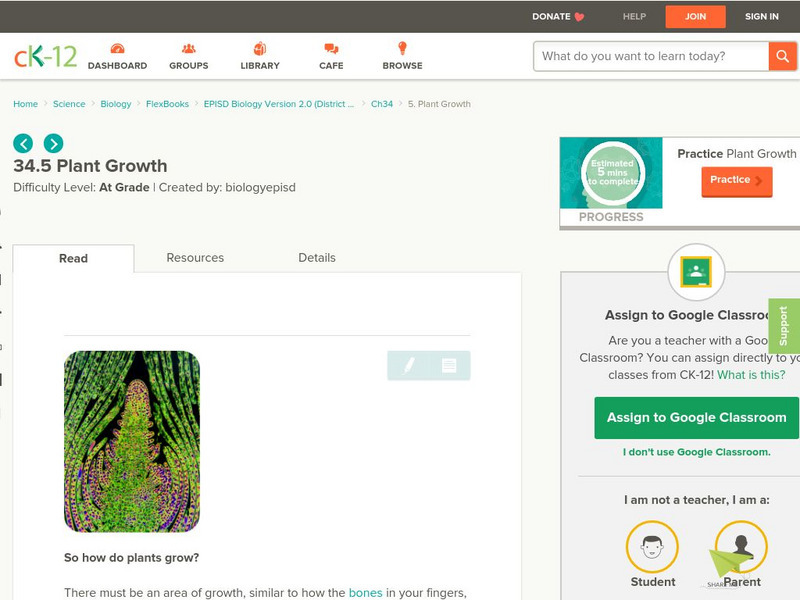This screenshot has width=800, height=600.
Task: Open the Cafe chat bubbles icon
Action: 331,48
